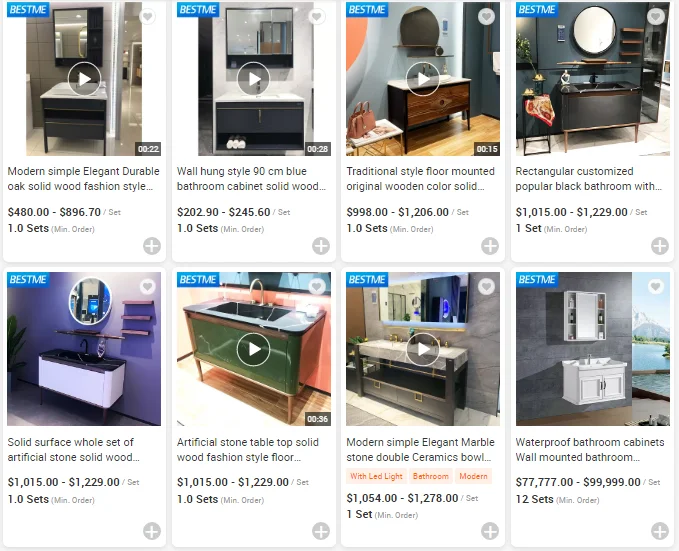The width and height of the screenshot is (679, 551).
Task: Open the Bathroom tag
Action: pyautogui.click(x=430, y=476)
